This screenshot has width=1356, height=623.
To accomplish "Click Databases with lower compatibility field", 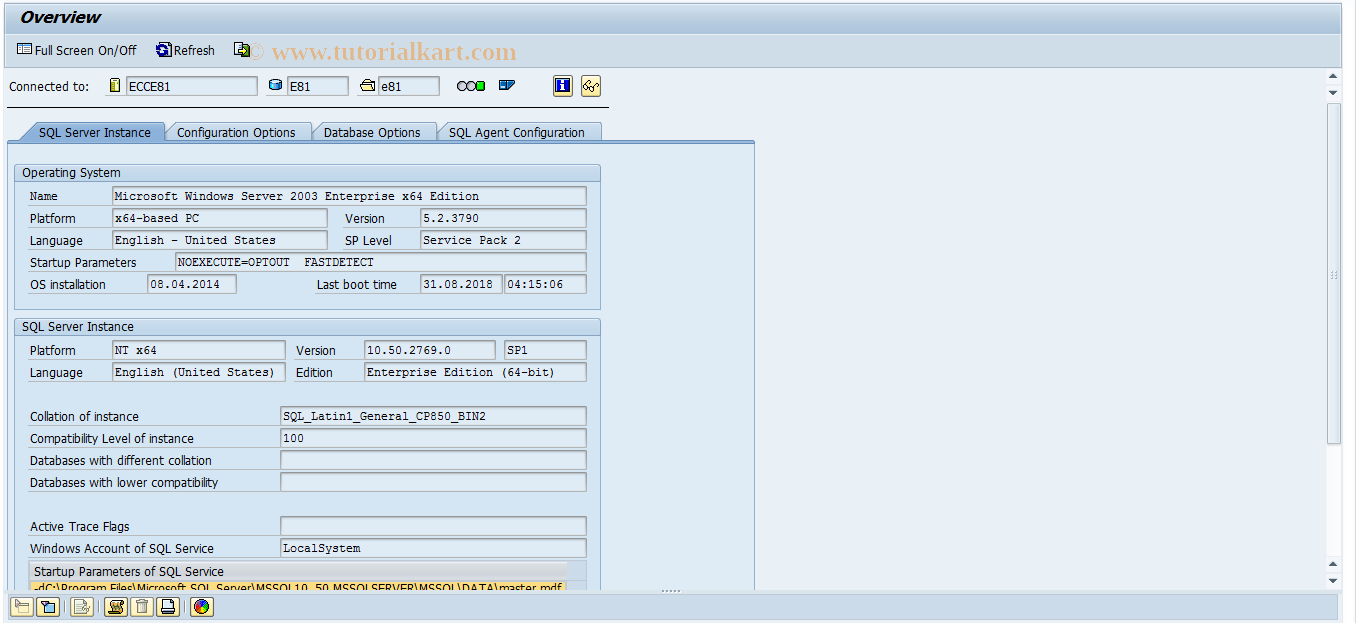I will coord(433,482).
